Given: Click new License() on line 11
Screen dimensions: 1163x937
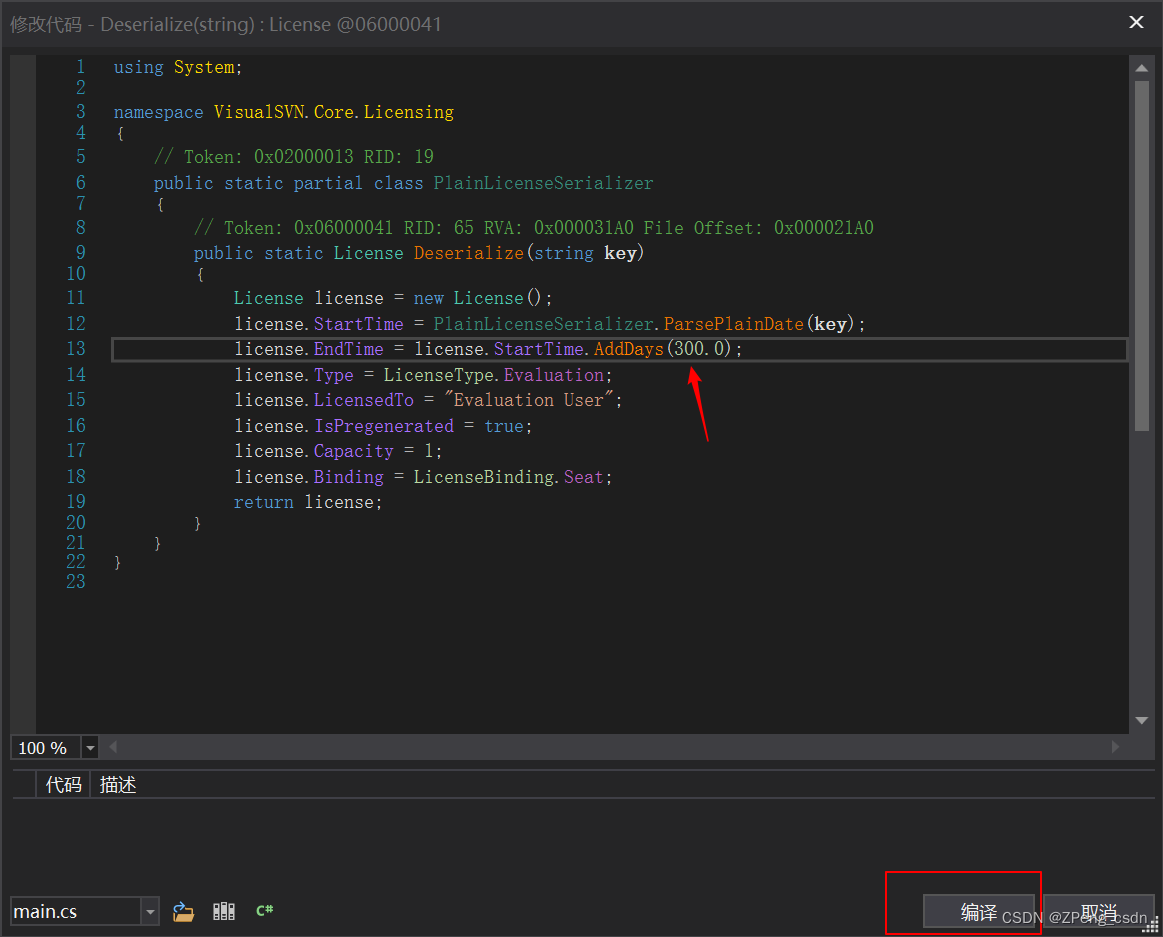Looking at the screenshot, I should click(482, 299).
